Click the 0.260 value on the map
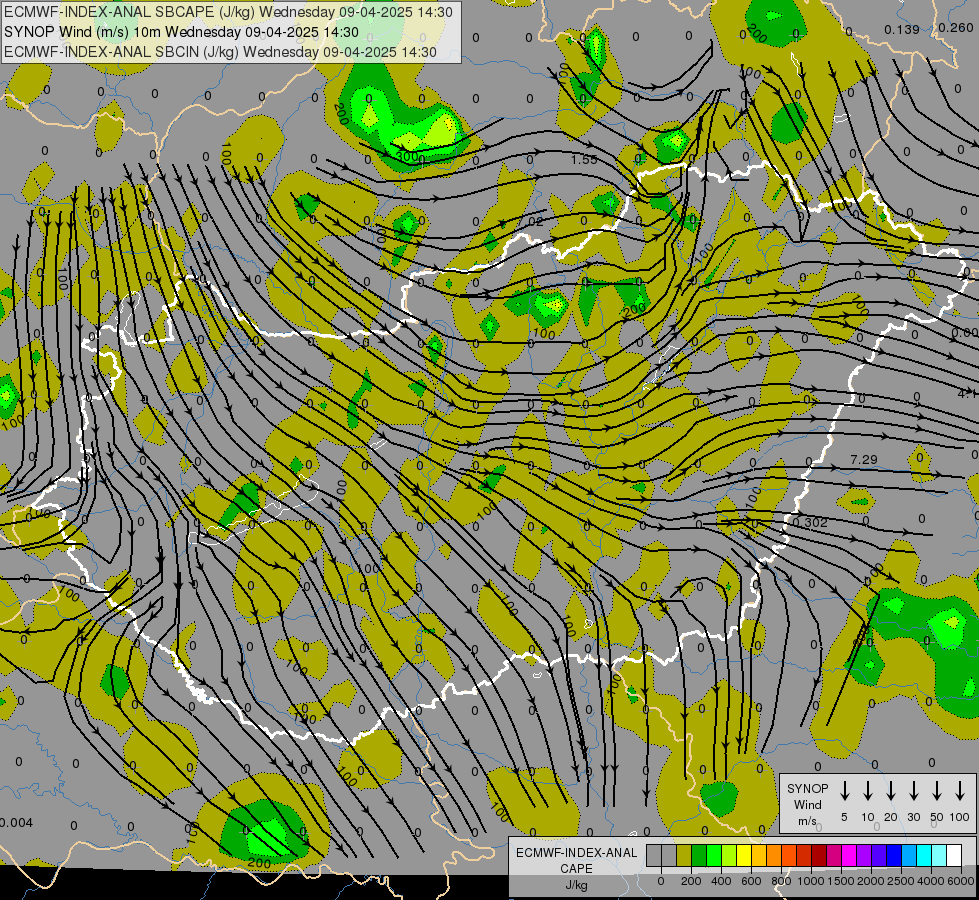The image size is (979, 900). tap(956, 27)
